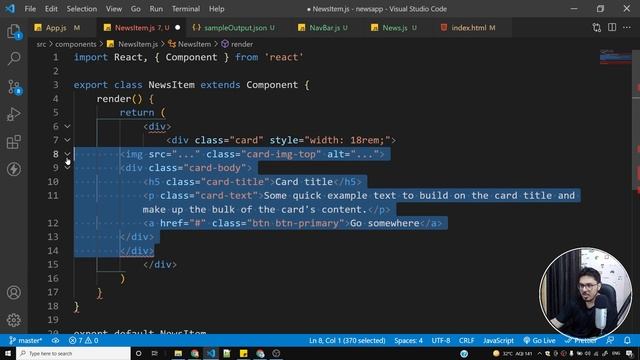
Task: Click the Open Changes icon in editor toolbar
Action: click(597, 28)
